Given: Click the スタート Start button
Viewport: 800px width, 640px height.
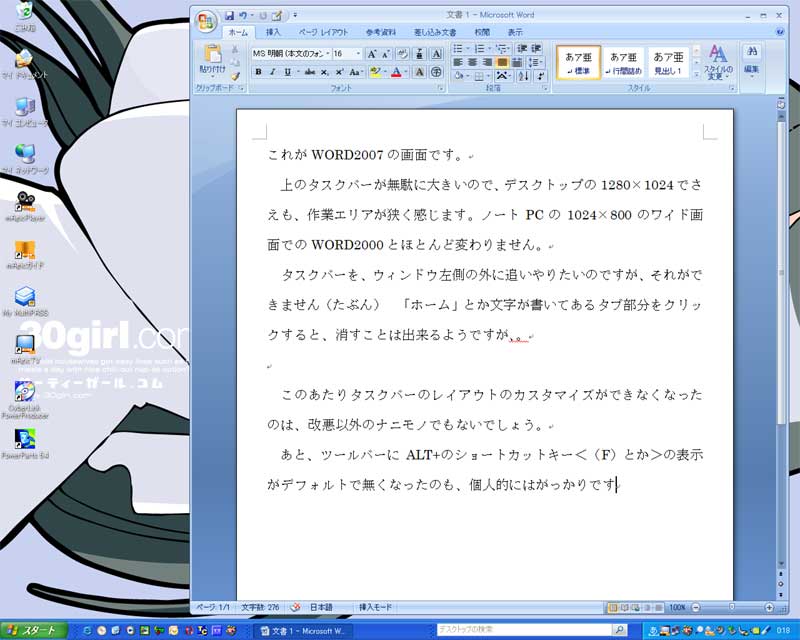Looking at the screenshot, I should (34, 630).
